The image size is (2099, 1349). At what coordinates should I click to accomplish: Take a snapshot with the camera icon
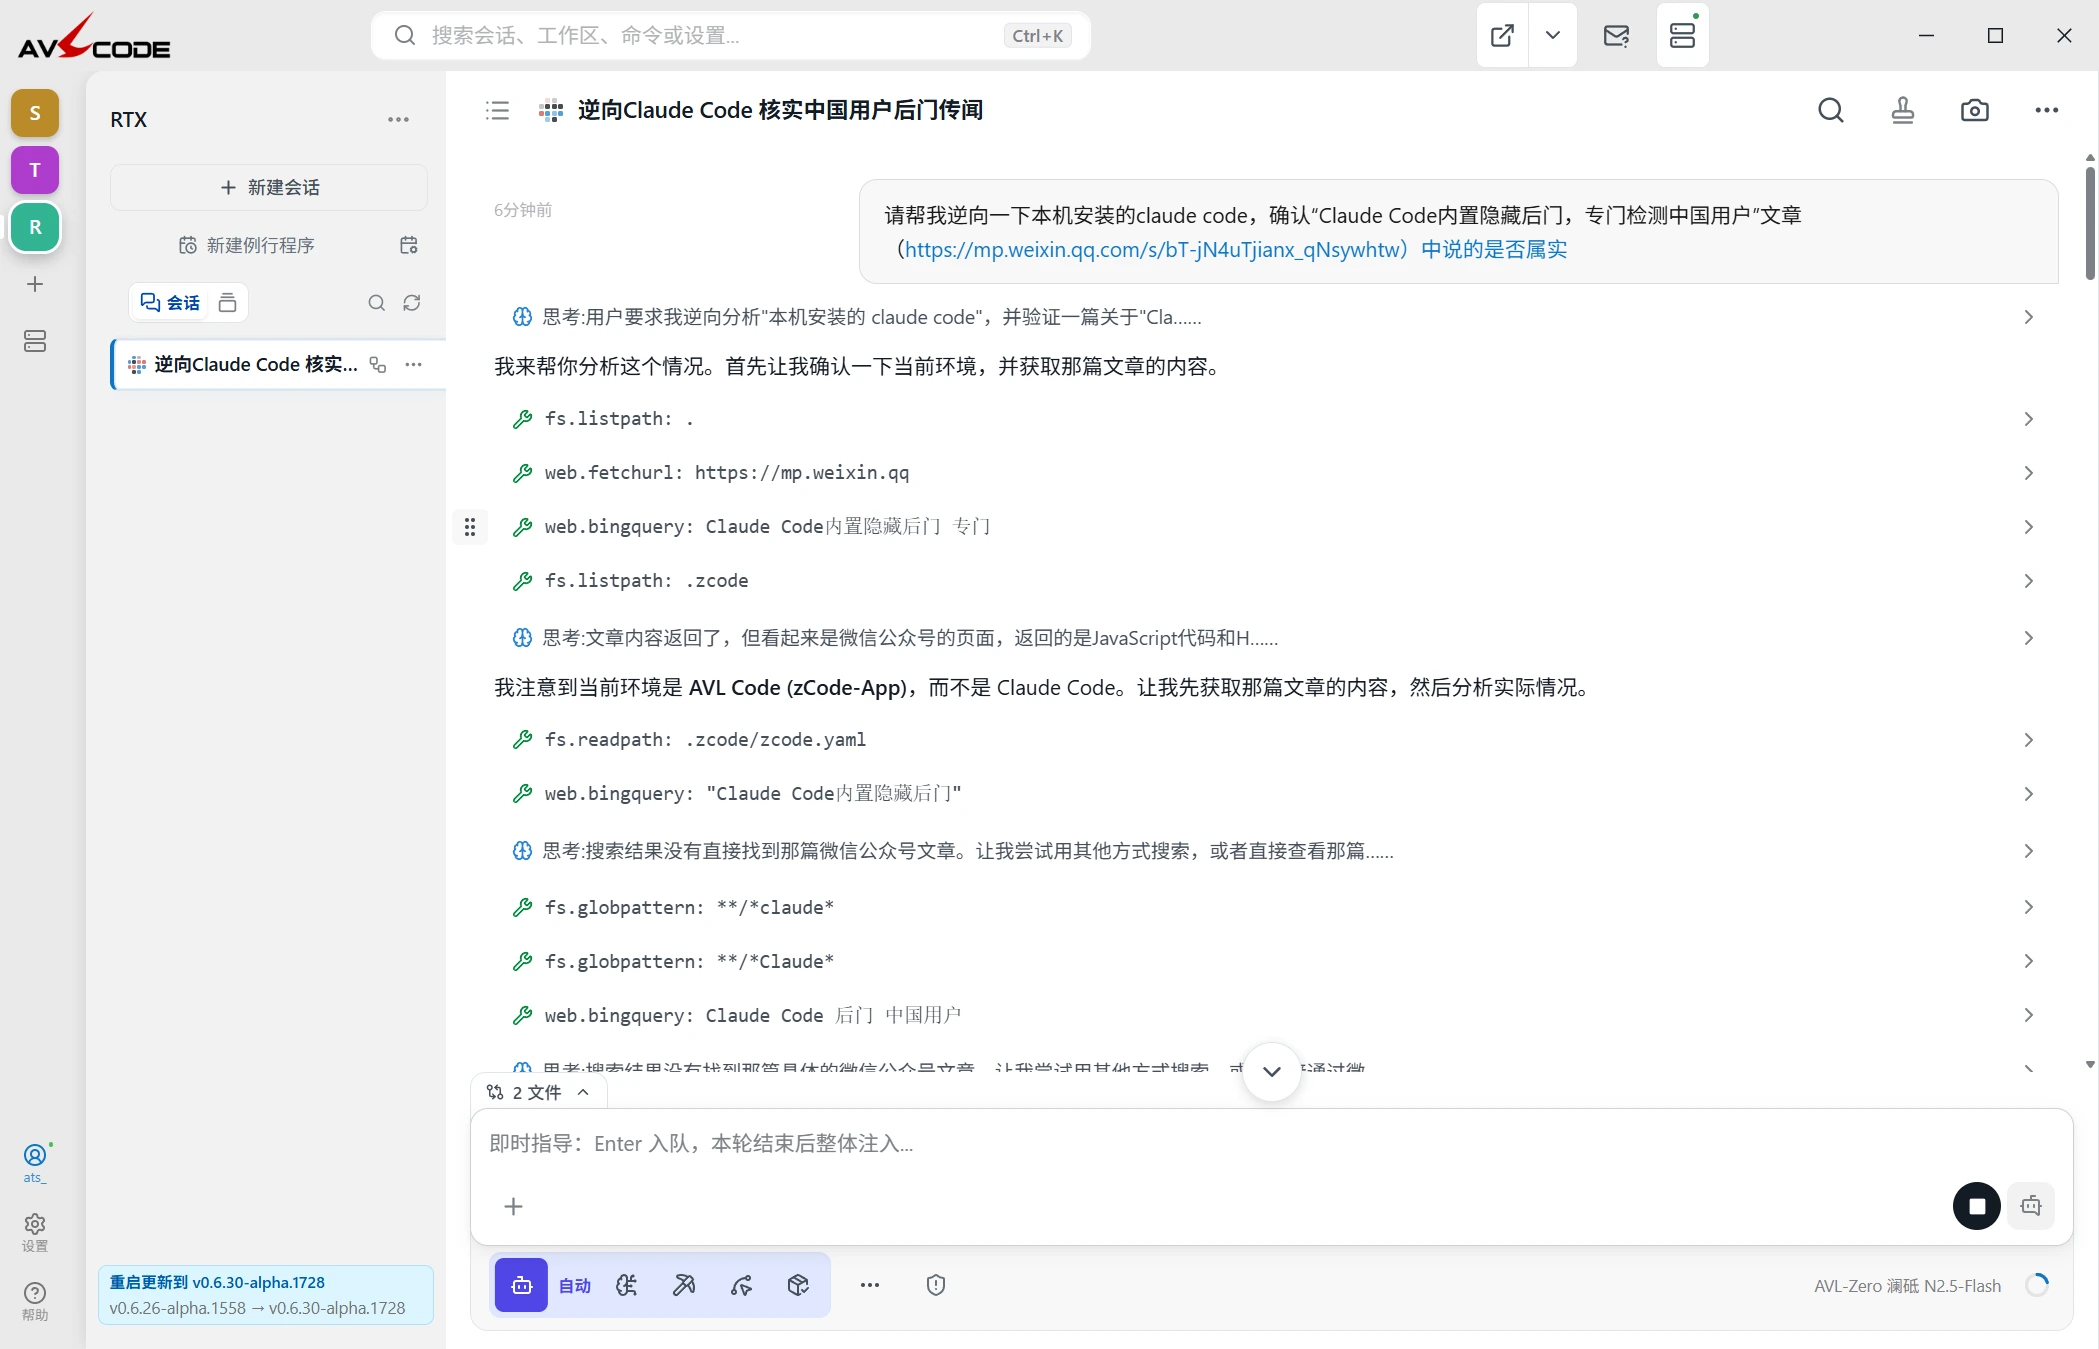(1974, 110)
